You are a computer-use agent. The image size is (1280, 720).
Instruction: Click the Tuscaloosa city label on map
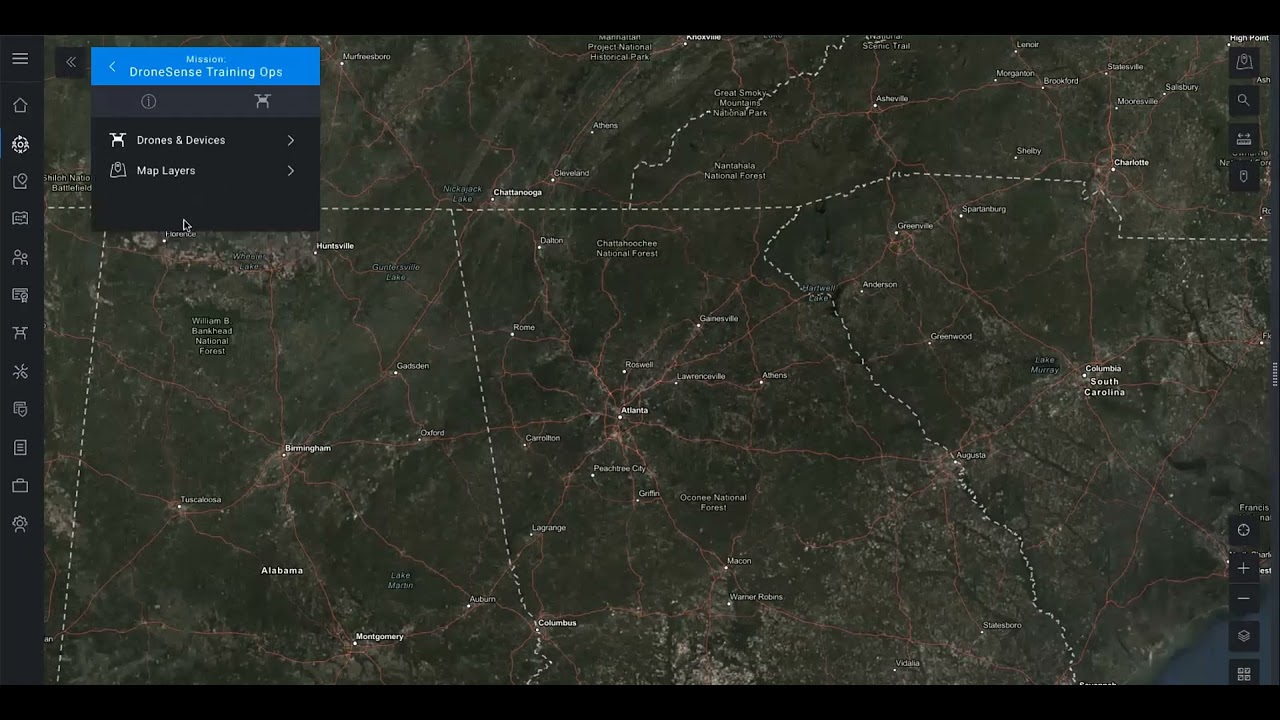(x=201, y=500)
